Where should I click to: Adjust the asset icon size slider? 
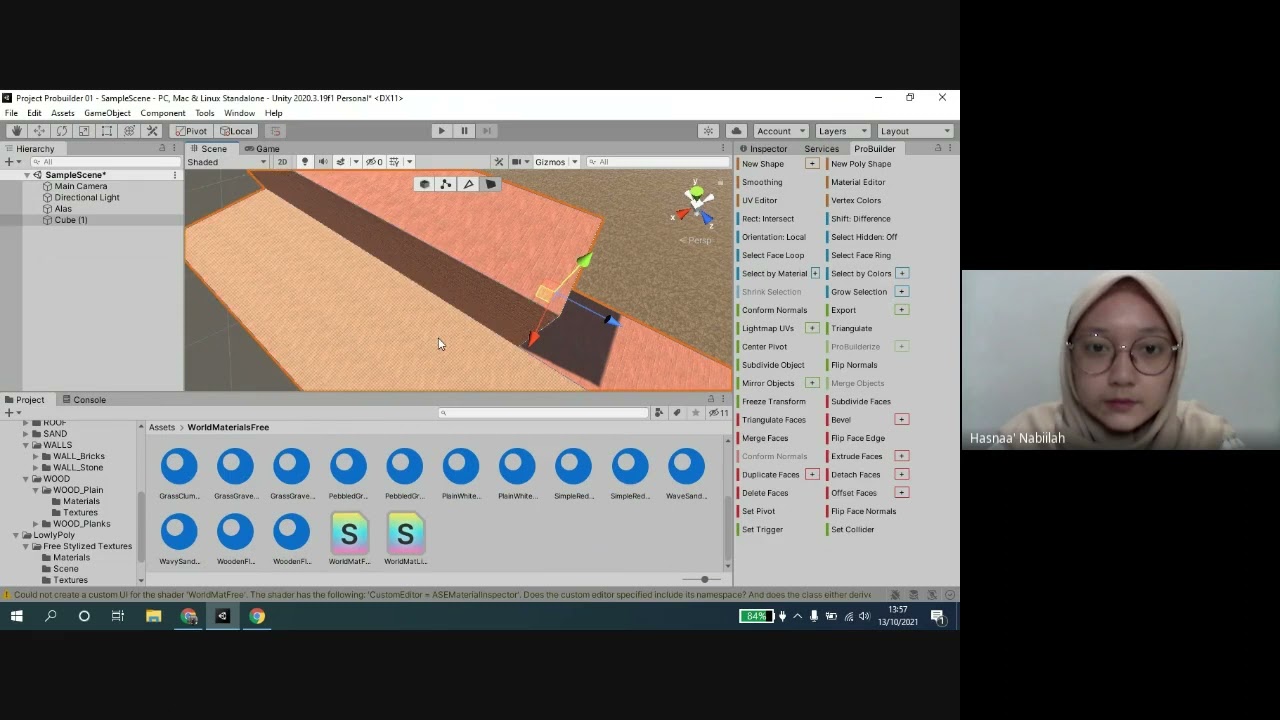[x=703, y=579]
